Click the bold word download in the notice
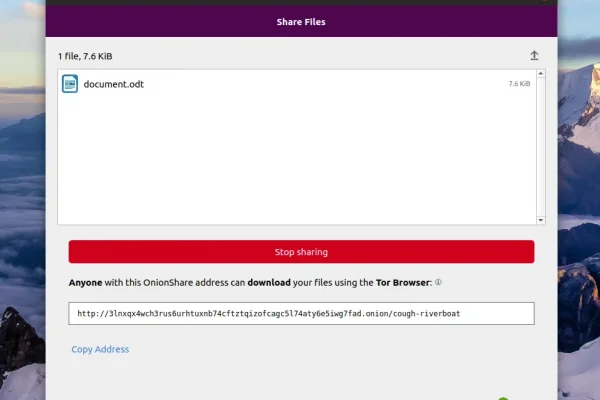Image resolution: width=600 pixels, height=400 pixels. [269, 282]
